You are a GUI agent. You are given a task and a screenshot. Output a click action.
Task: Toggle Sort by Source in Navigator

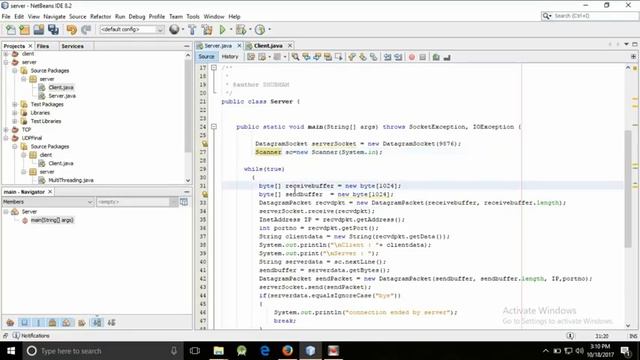(x=111, y=322)
